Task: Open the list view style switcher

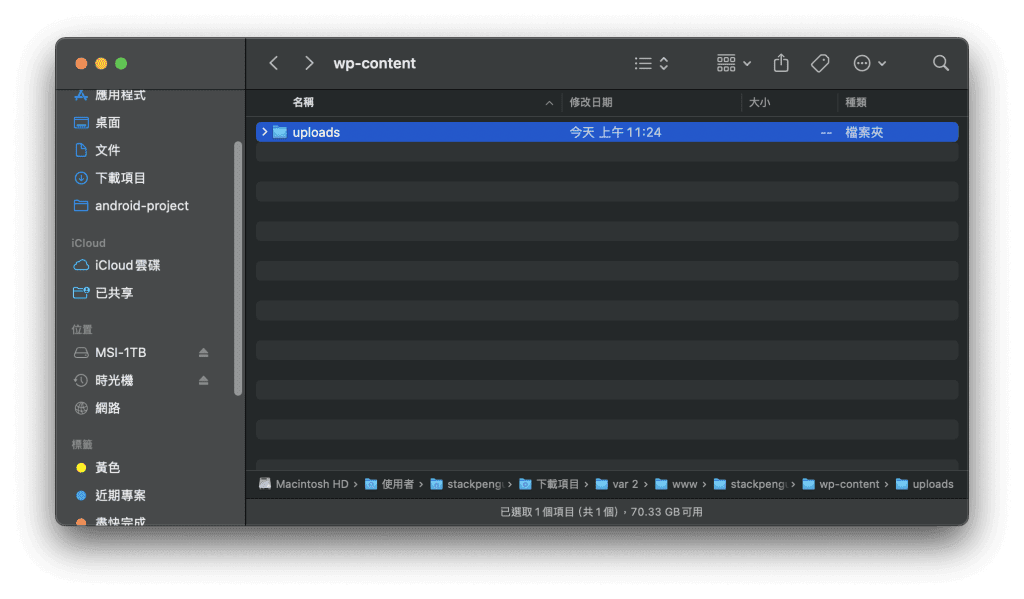Action: (x=651, y=63)
